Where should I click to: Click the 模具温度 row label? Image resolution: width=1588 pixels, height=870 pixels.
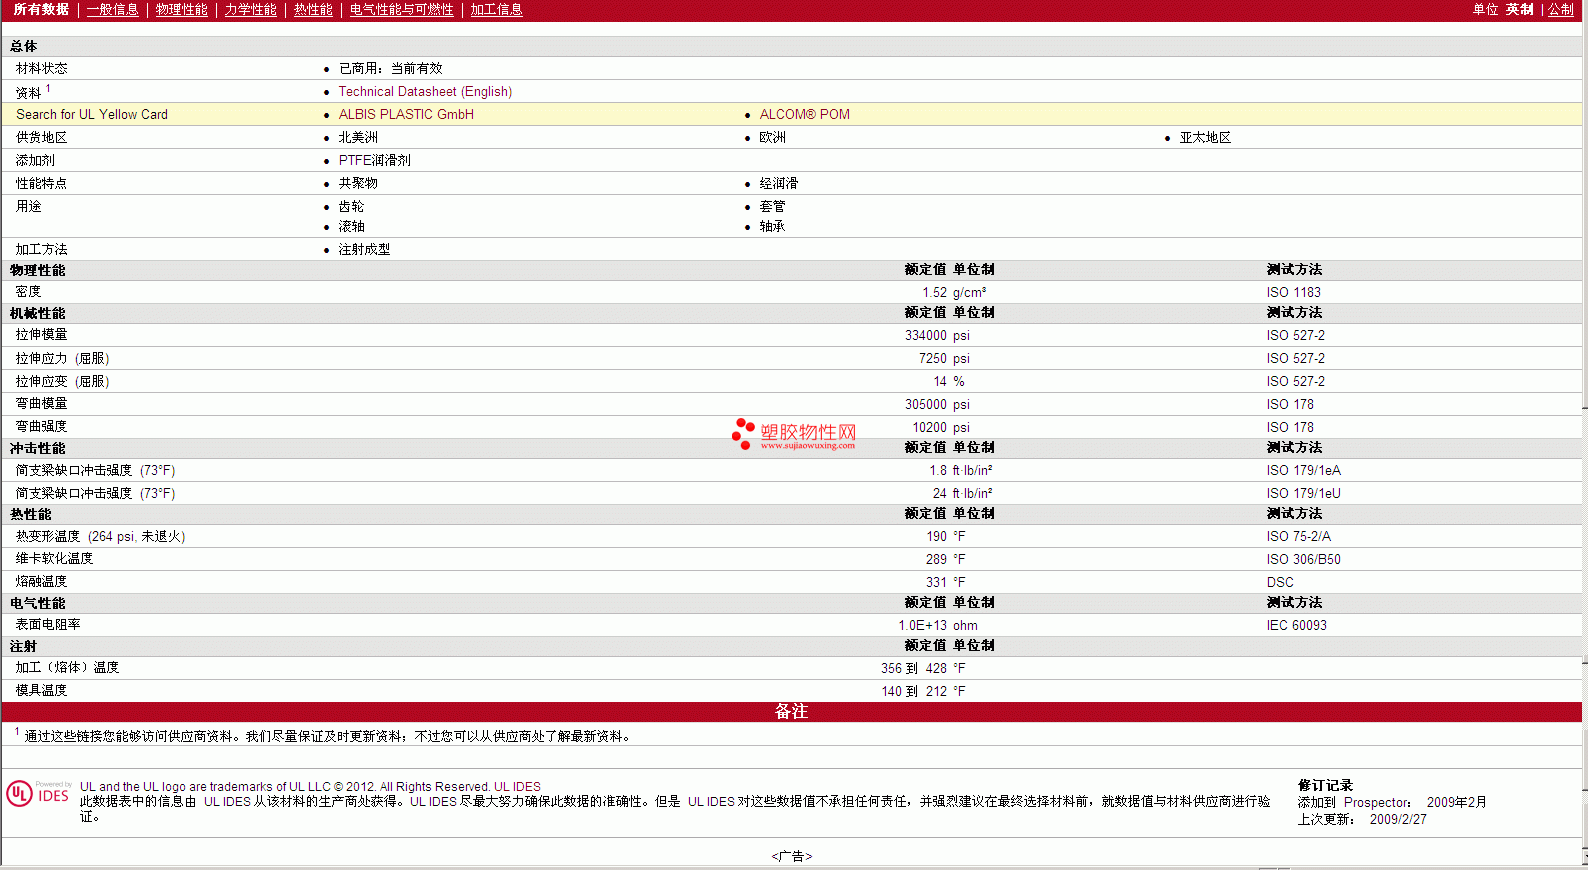pyautogui.click(x=41, y=690)
